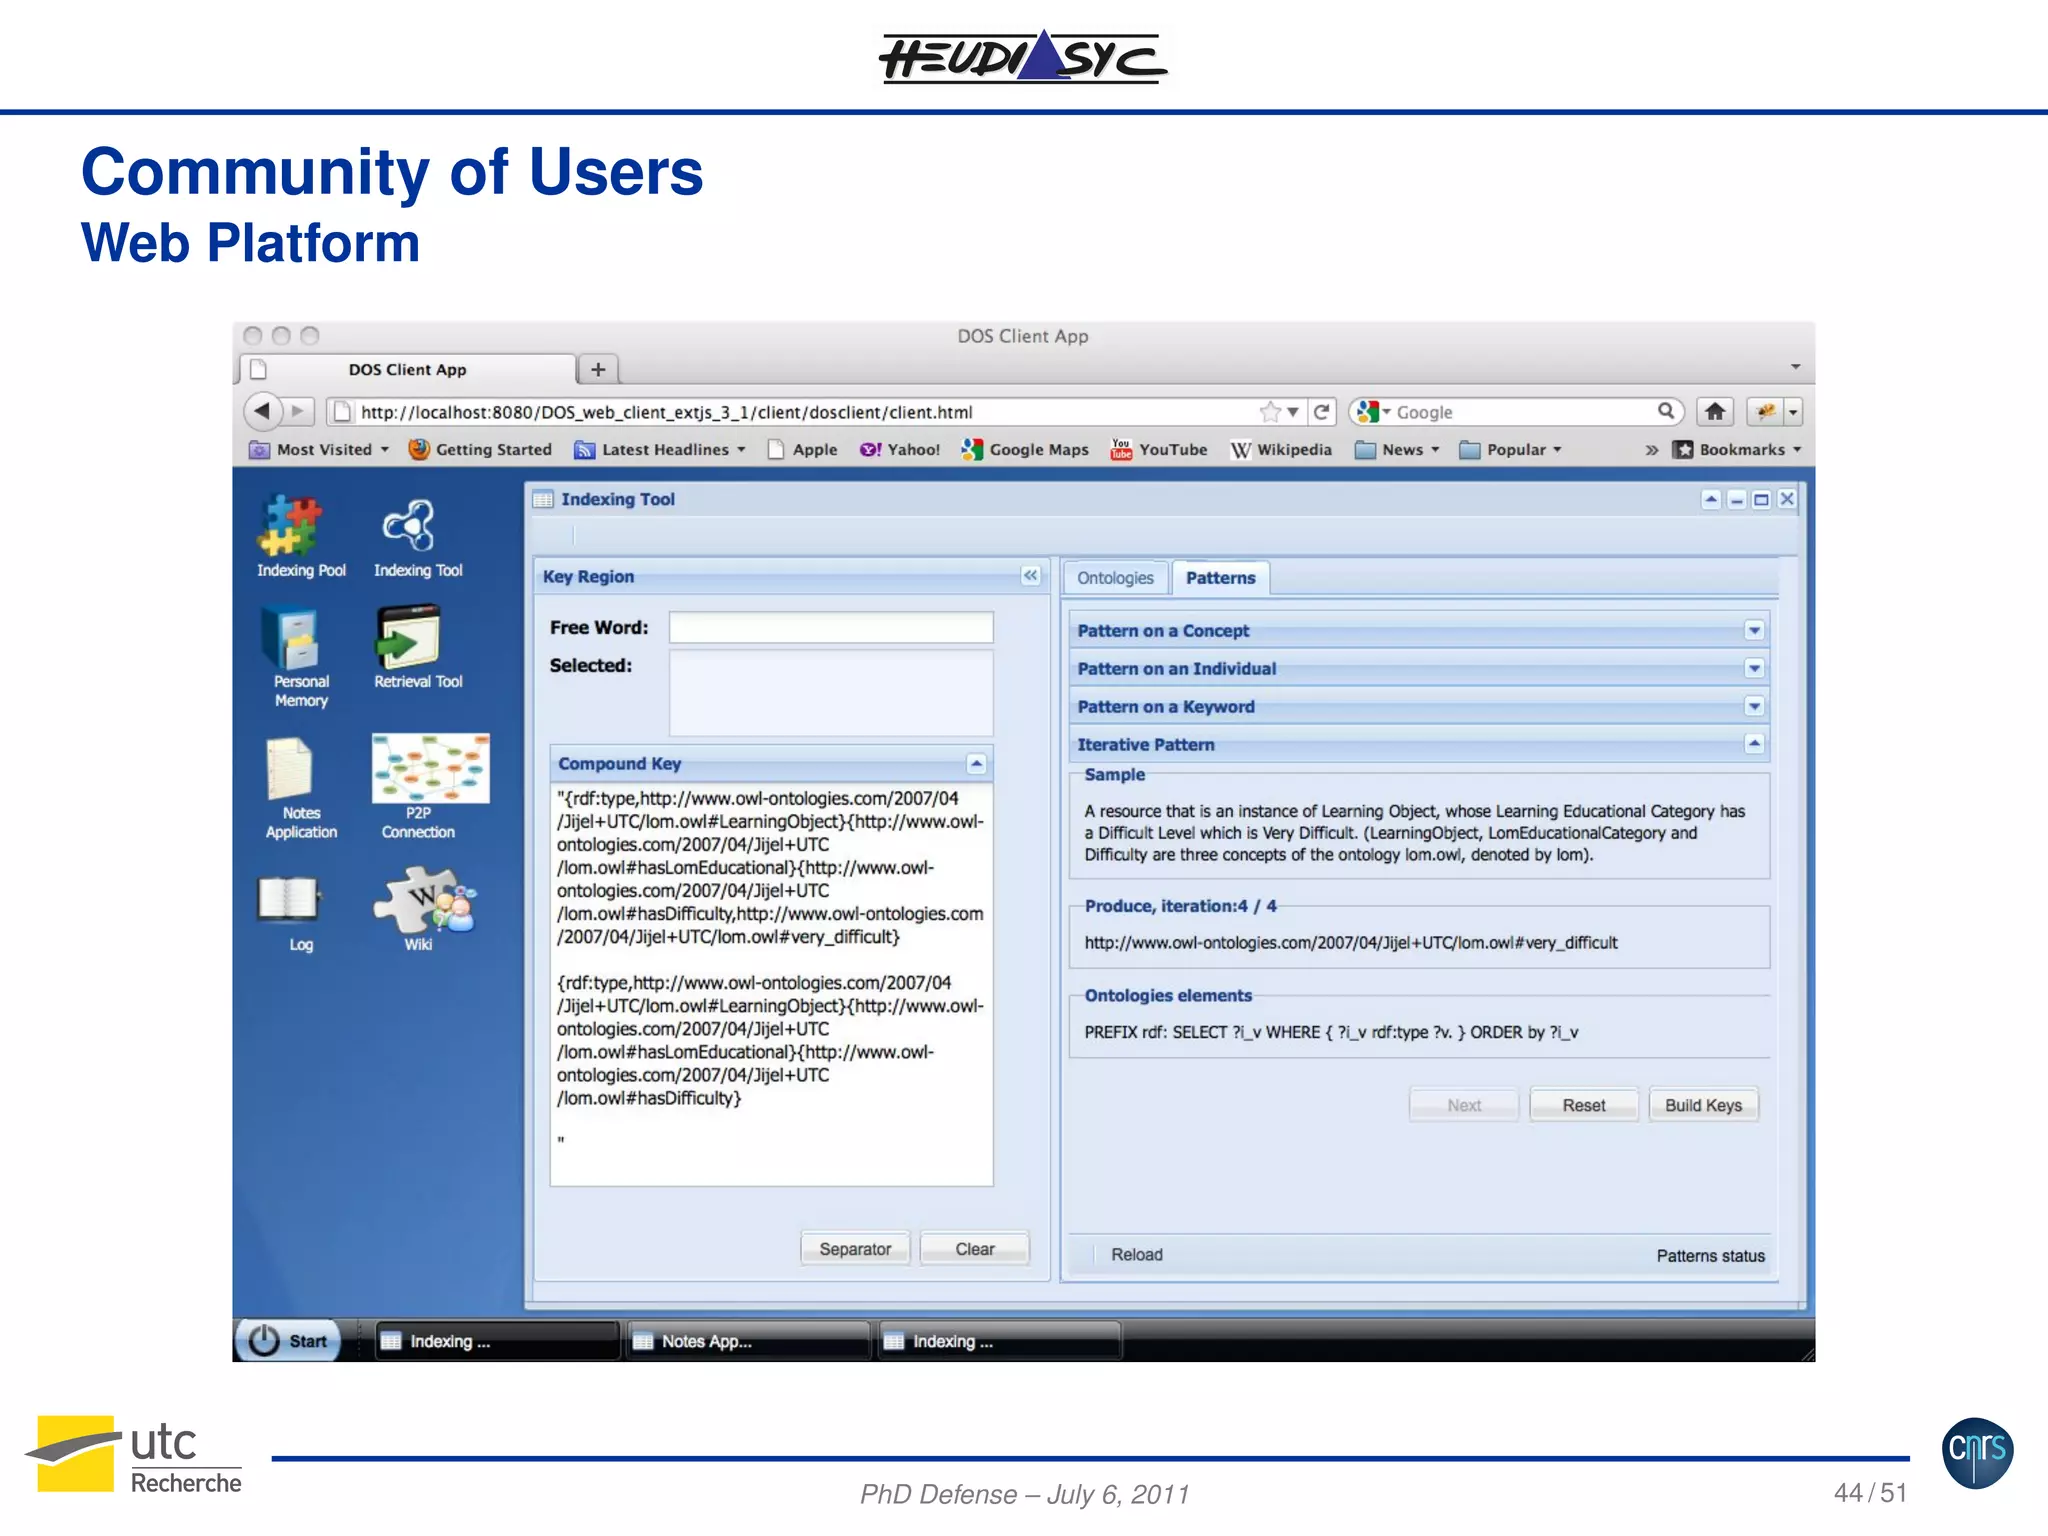
Task: Launch the Retrieval Tool desktop icon
Action: (417, 647)
